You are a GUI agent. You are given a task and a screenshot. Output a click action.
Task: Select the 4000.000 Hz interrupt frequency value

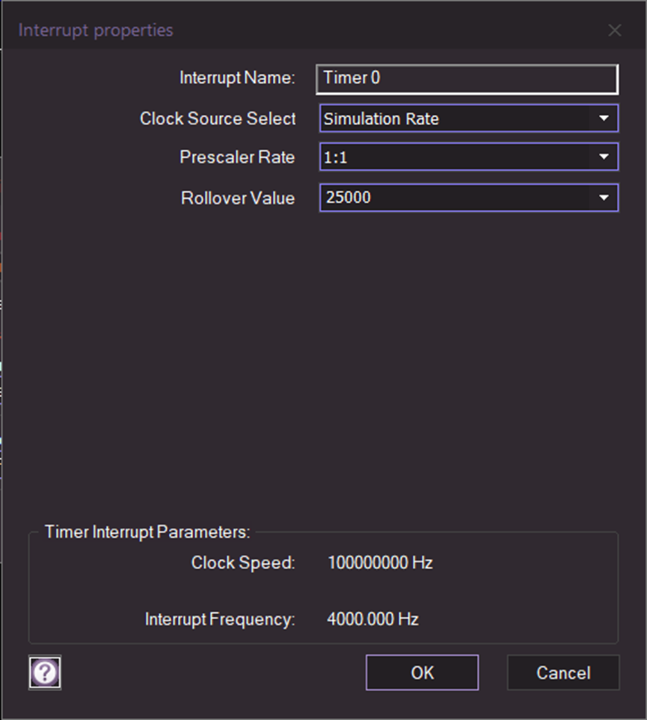click(x=372, y=619)
